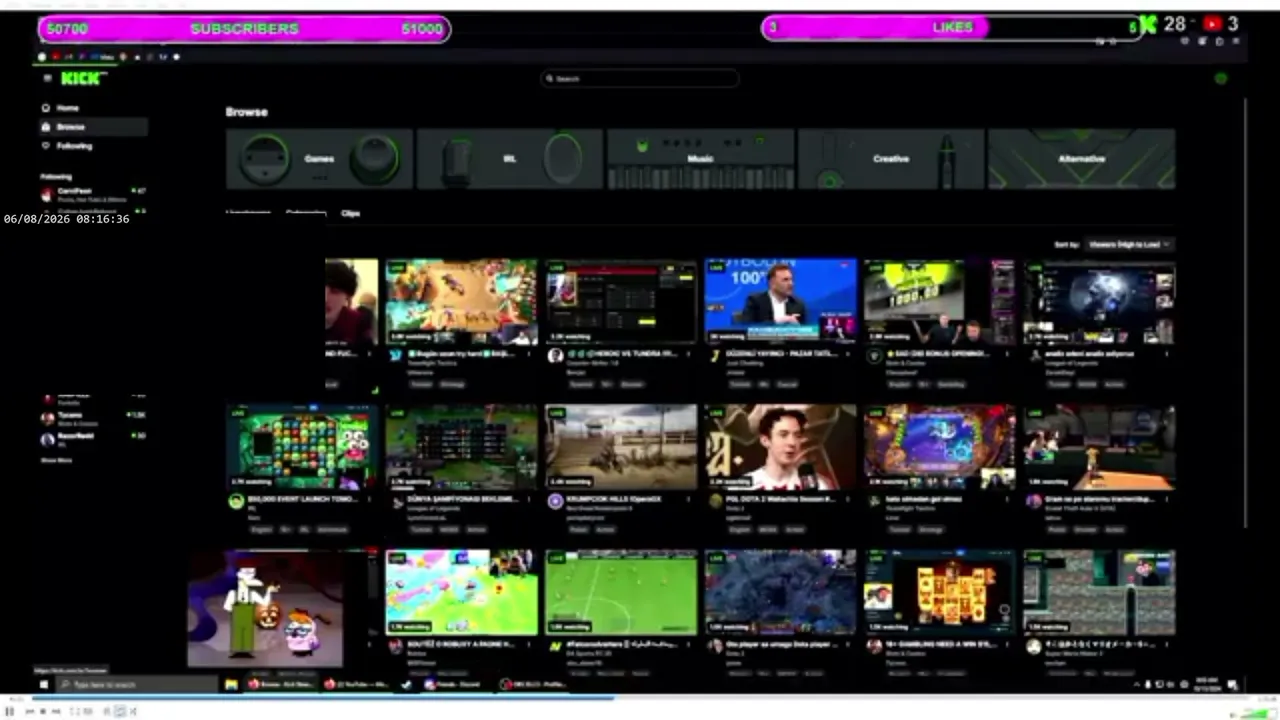The height and width of the screenshot is (720, 1280).
Task: Open the blue studio news stream thumbnail
Action: click(x=781, y=302)
